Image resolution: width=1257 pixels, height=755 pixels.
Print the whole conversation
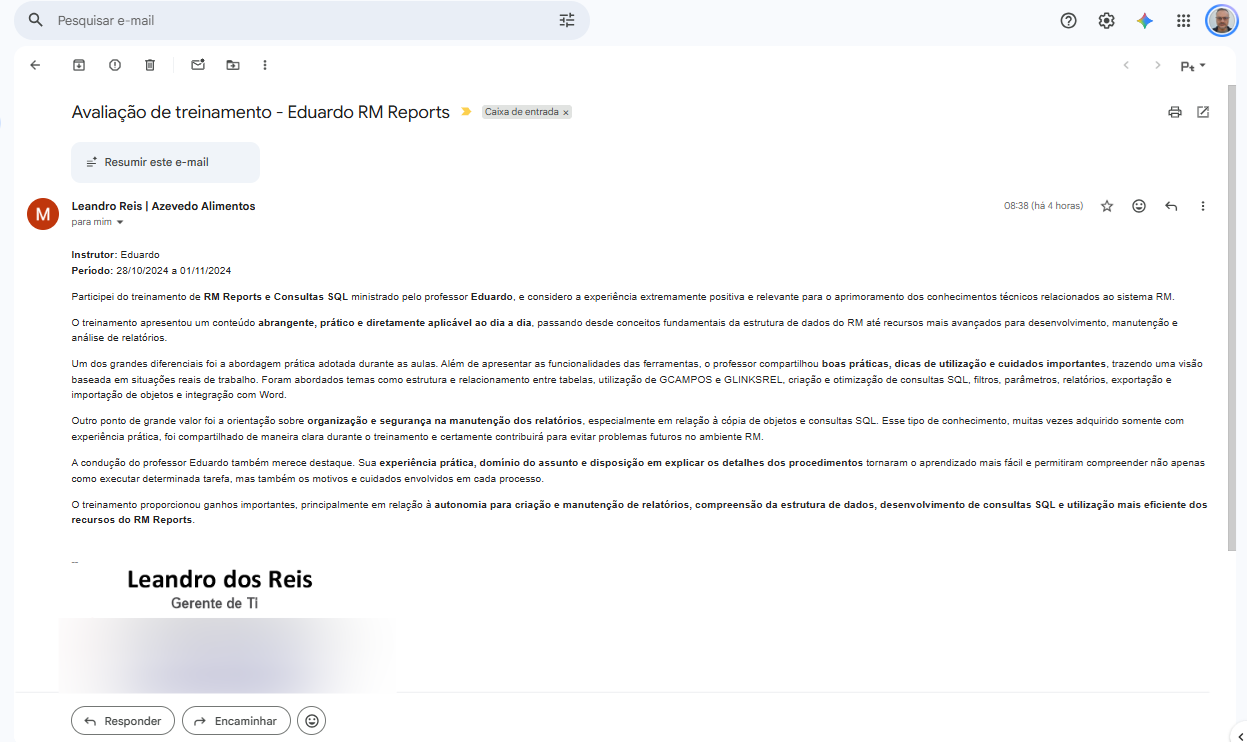pos(1175,112)
